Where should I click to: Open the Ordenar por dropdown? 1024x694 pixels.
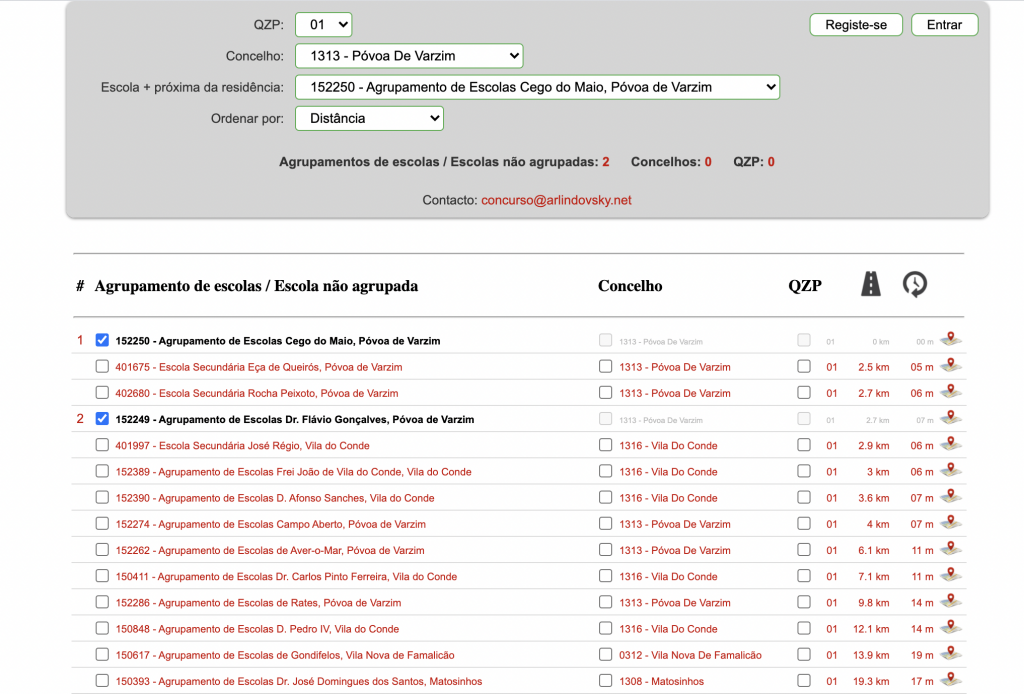[369, 118]
